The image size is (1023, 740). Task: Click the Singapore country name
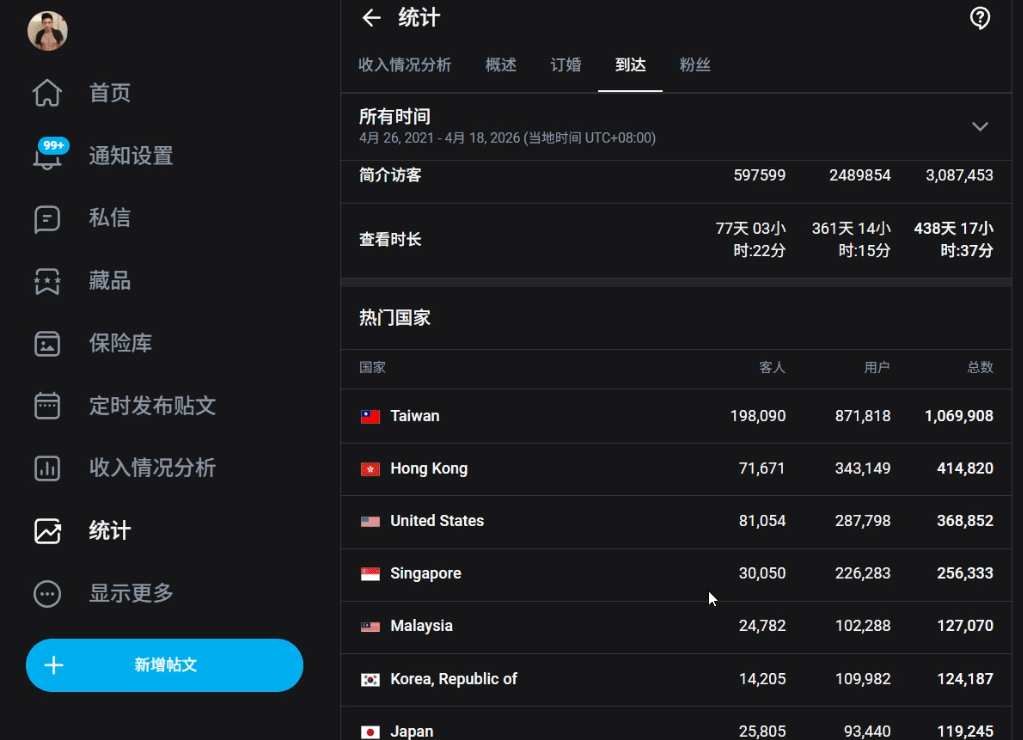tap(425, 574)
